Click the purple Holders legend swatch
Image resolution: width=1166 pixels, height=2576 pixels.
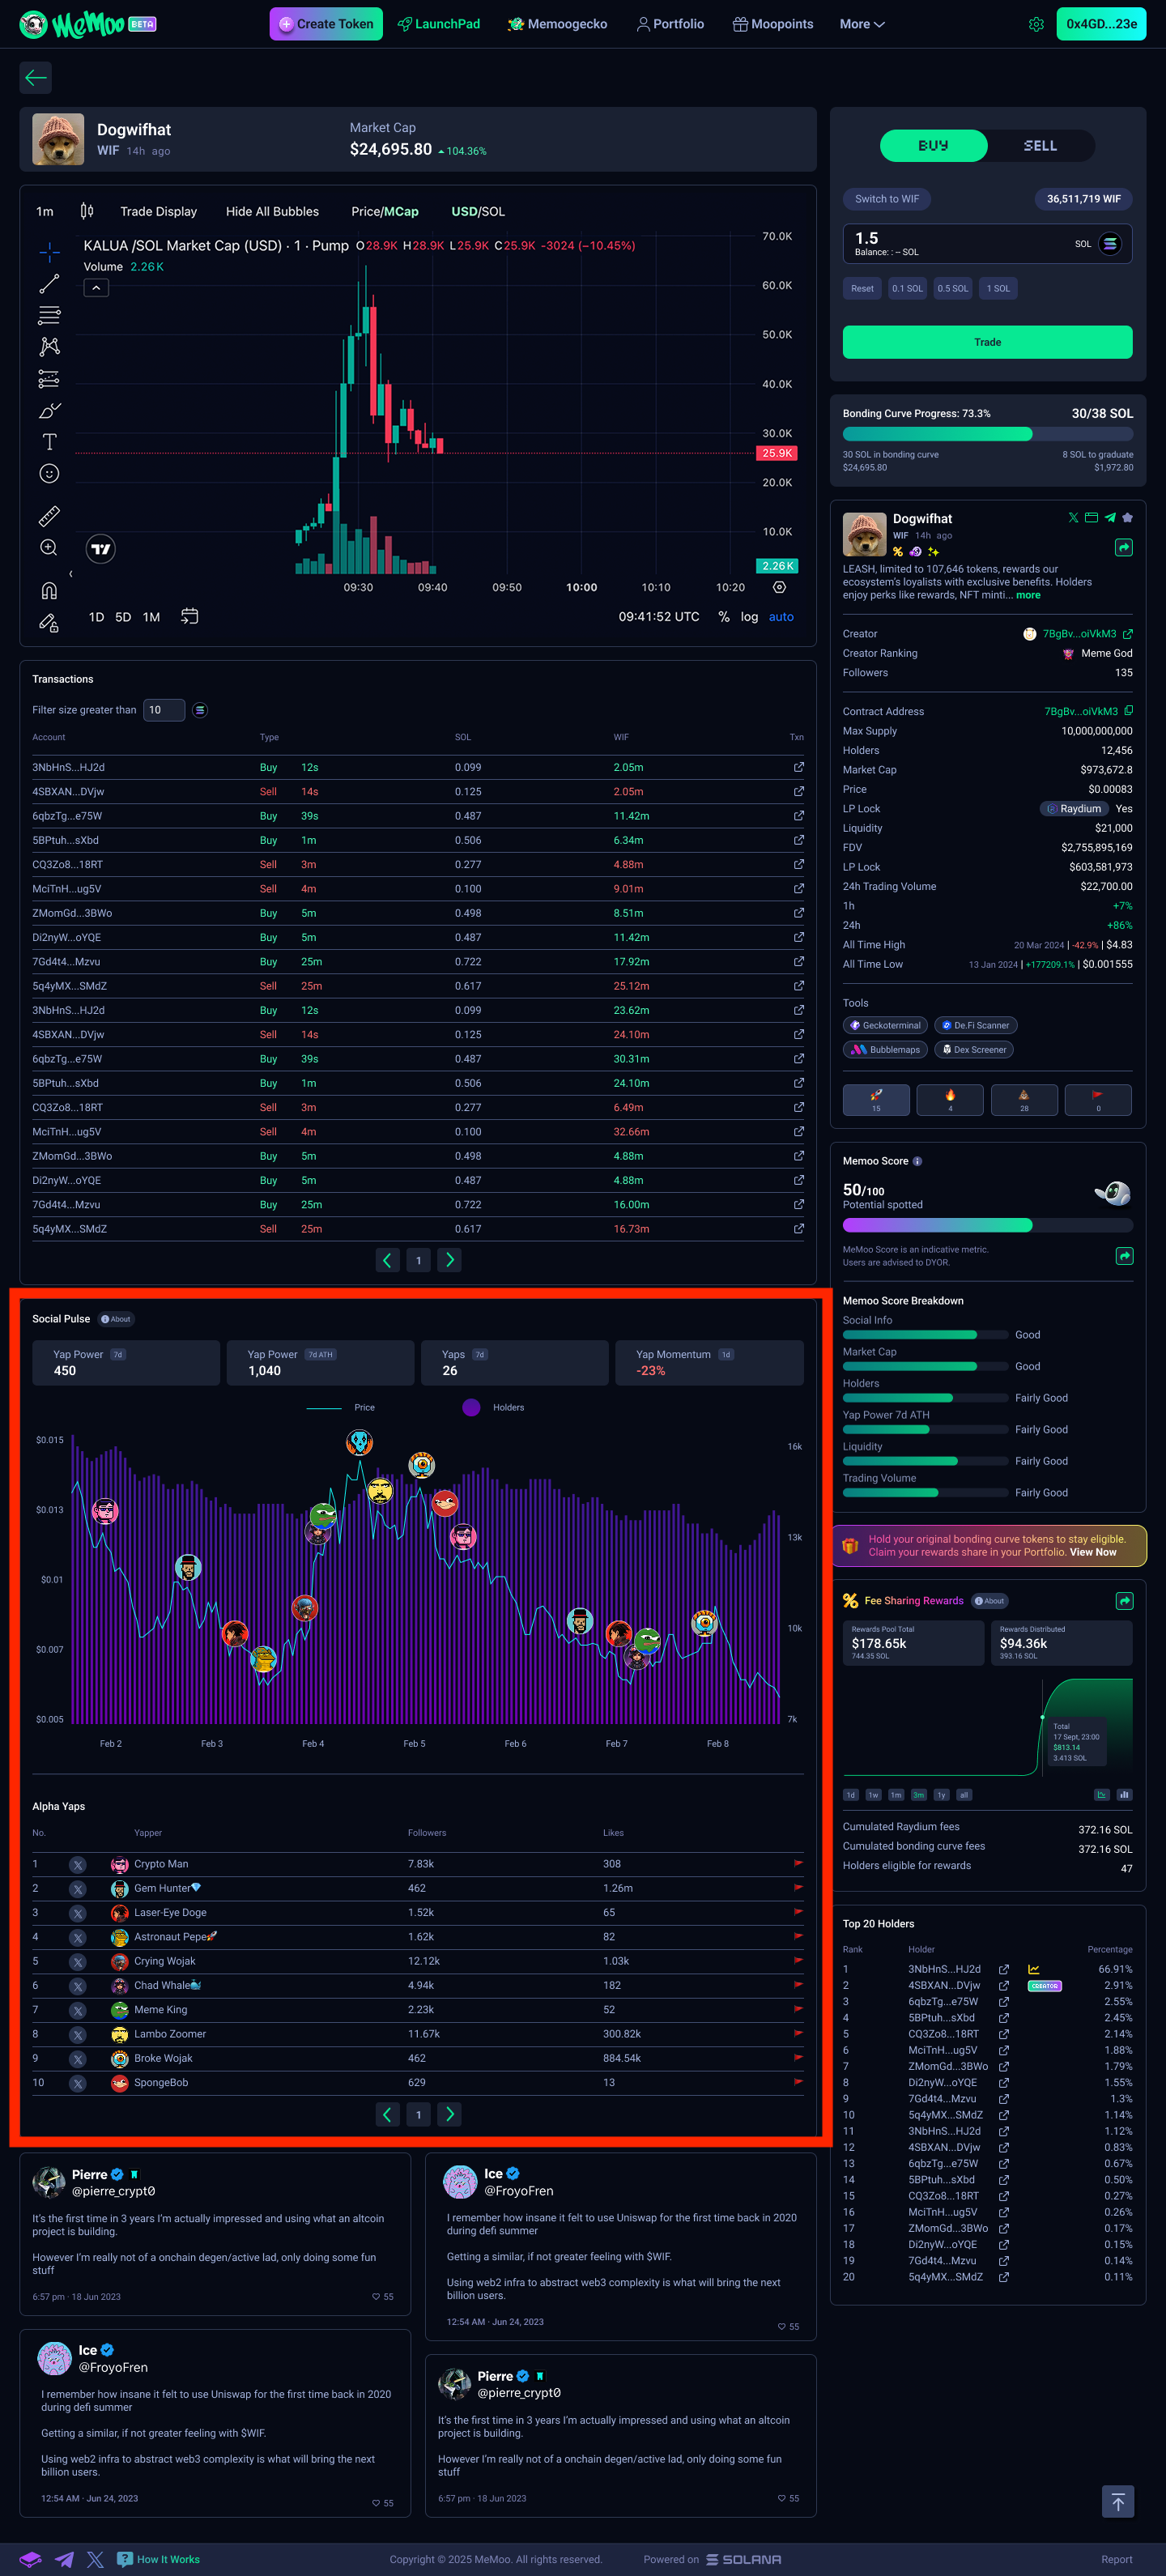tap(471, 1407)
